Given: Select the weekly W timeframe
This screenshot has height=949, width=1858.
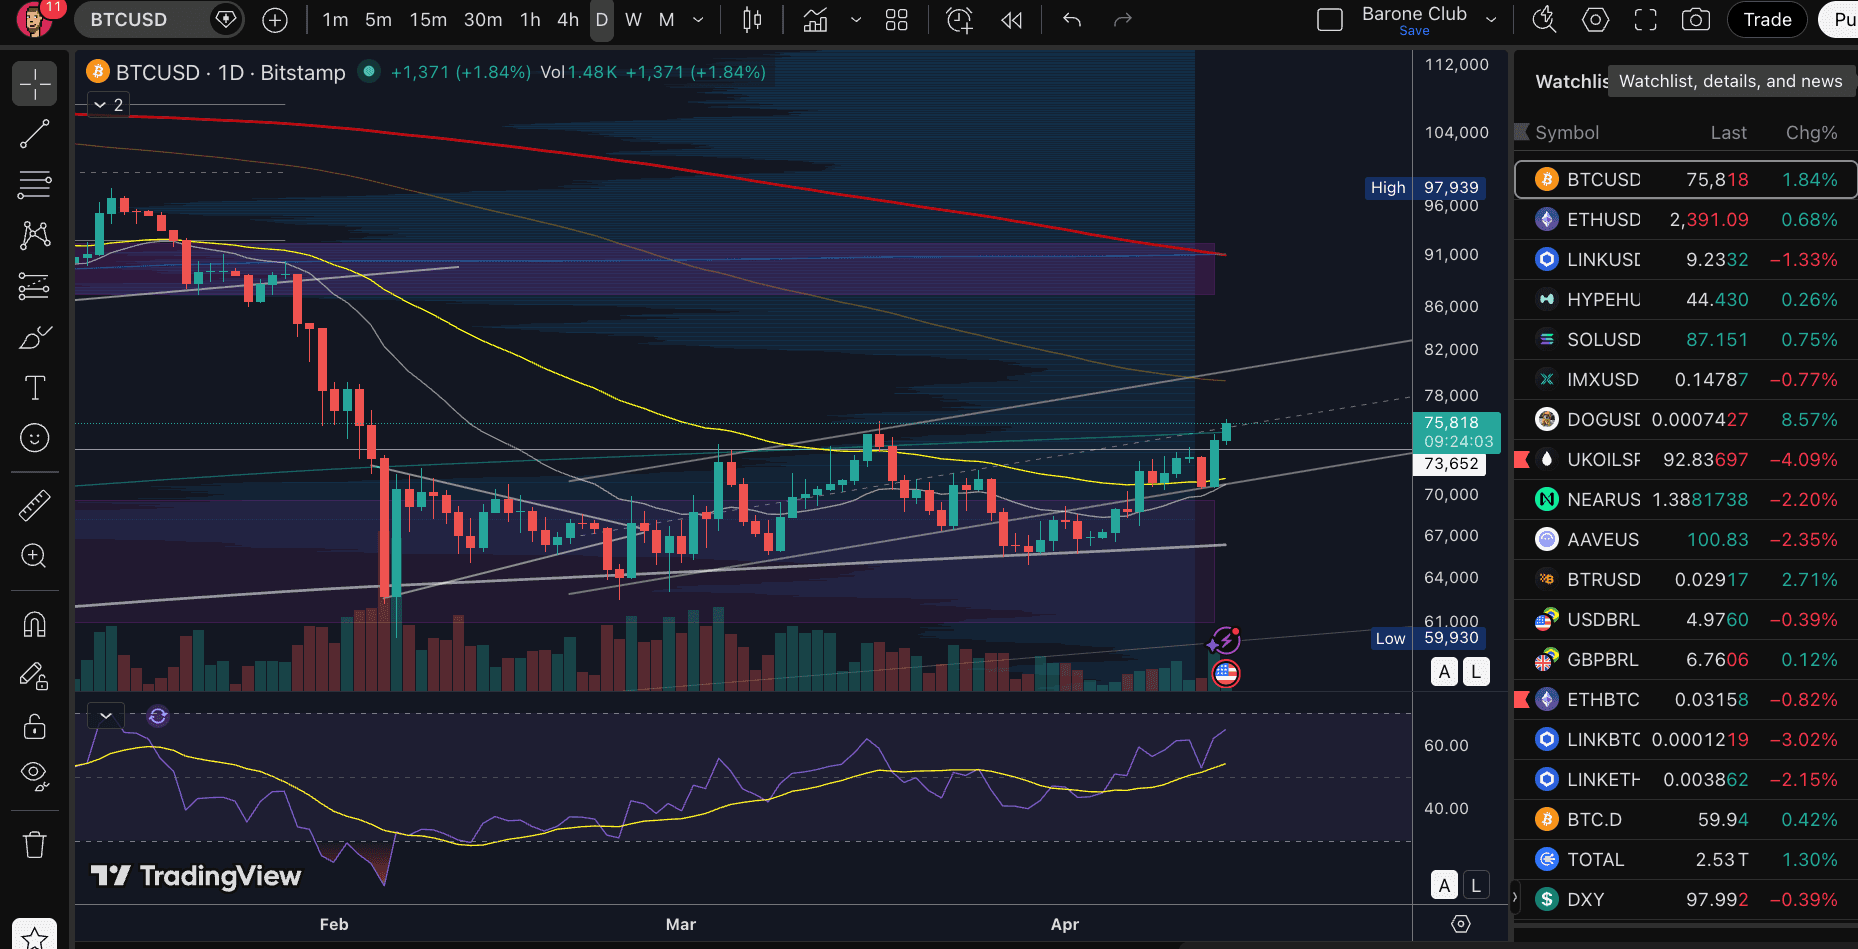Looking at the screenshot, I should coord(634,20).
